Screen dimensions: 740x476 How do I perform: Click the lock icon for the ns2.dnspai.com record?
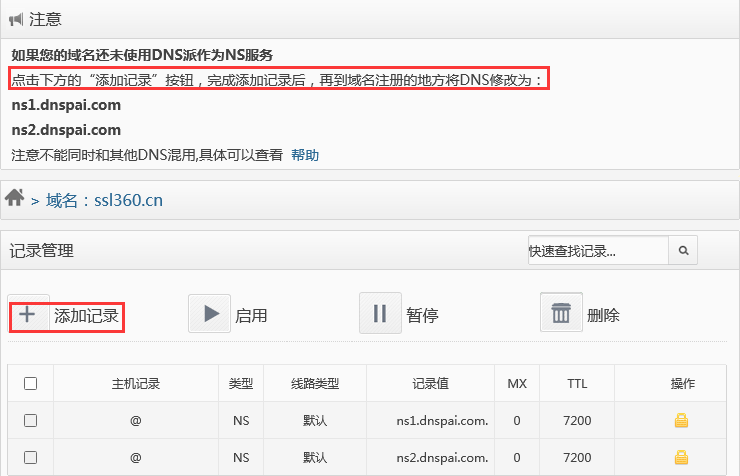coord(681,457)
